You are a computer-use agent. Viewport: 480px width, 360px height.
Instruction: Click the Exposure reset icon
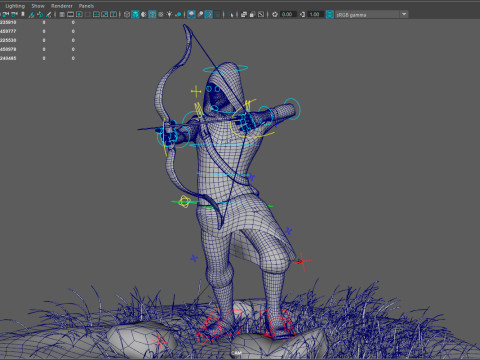tap(275, 14)
